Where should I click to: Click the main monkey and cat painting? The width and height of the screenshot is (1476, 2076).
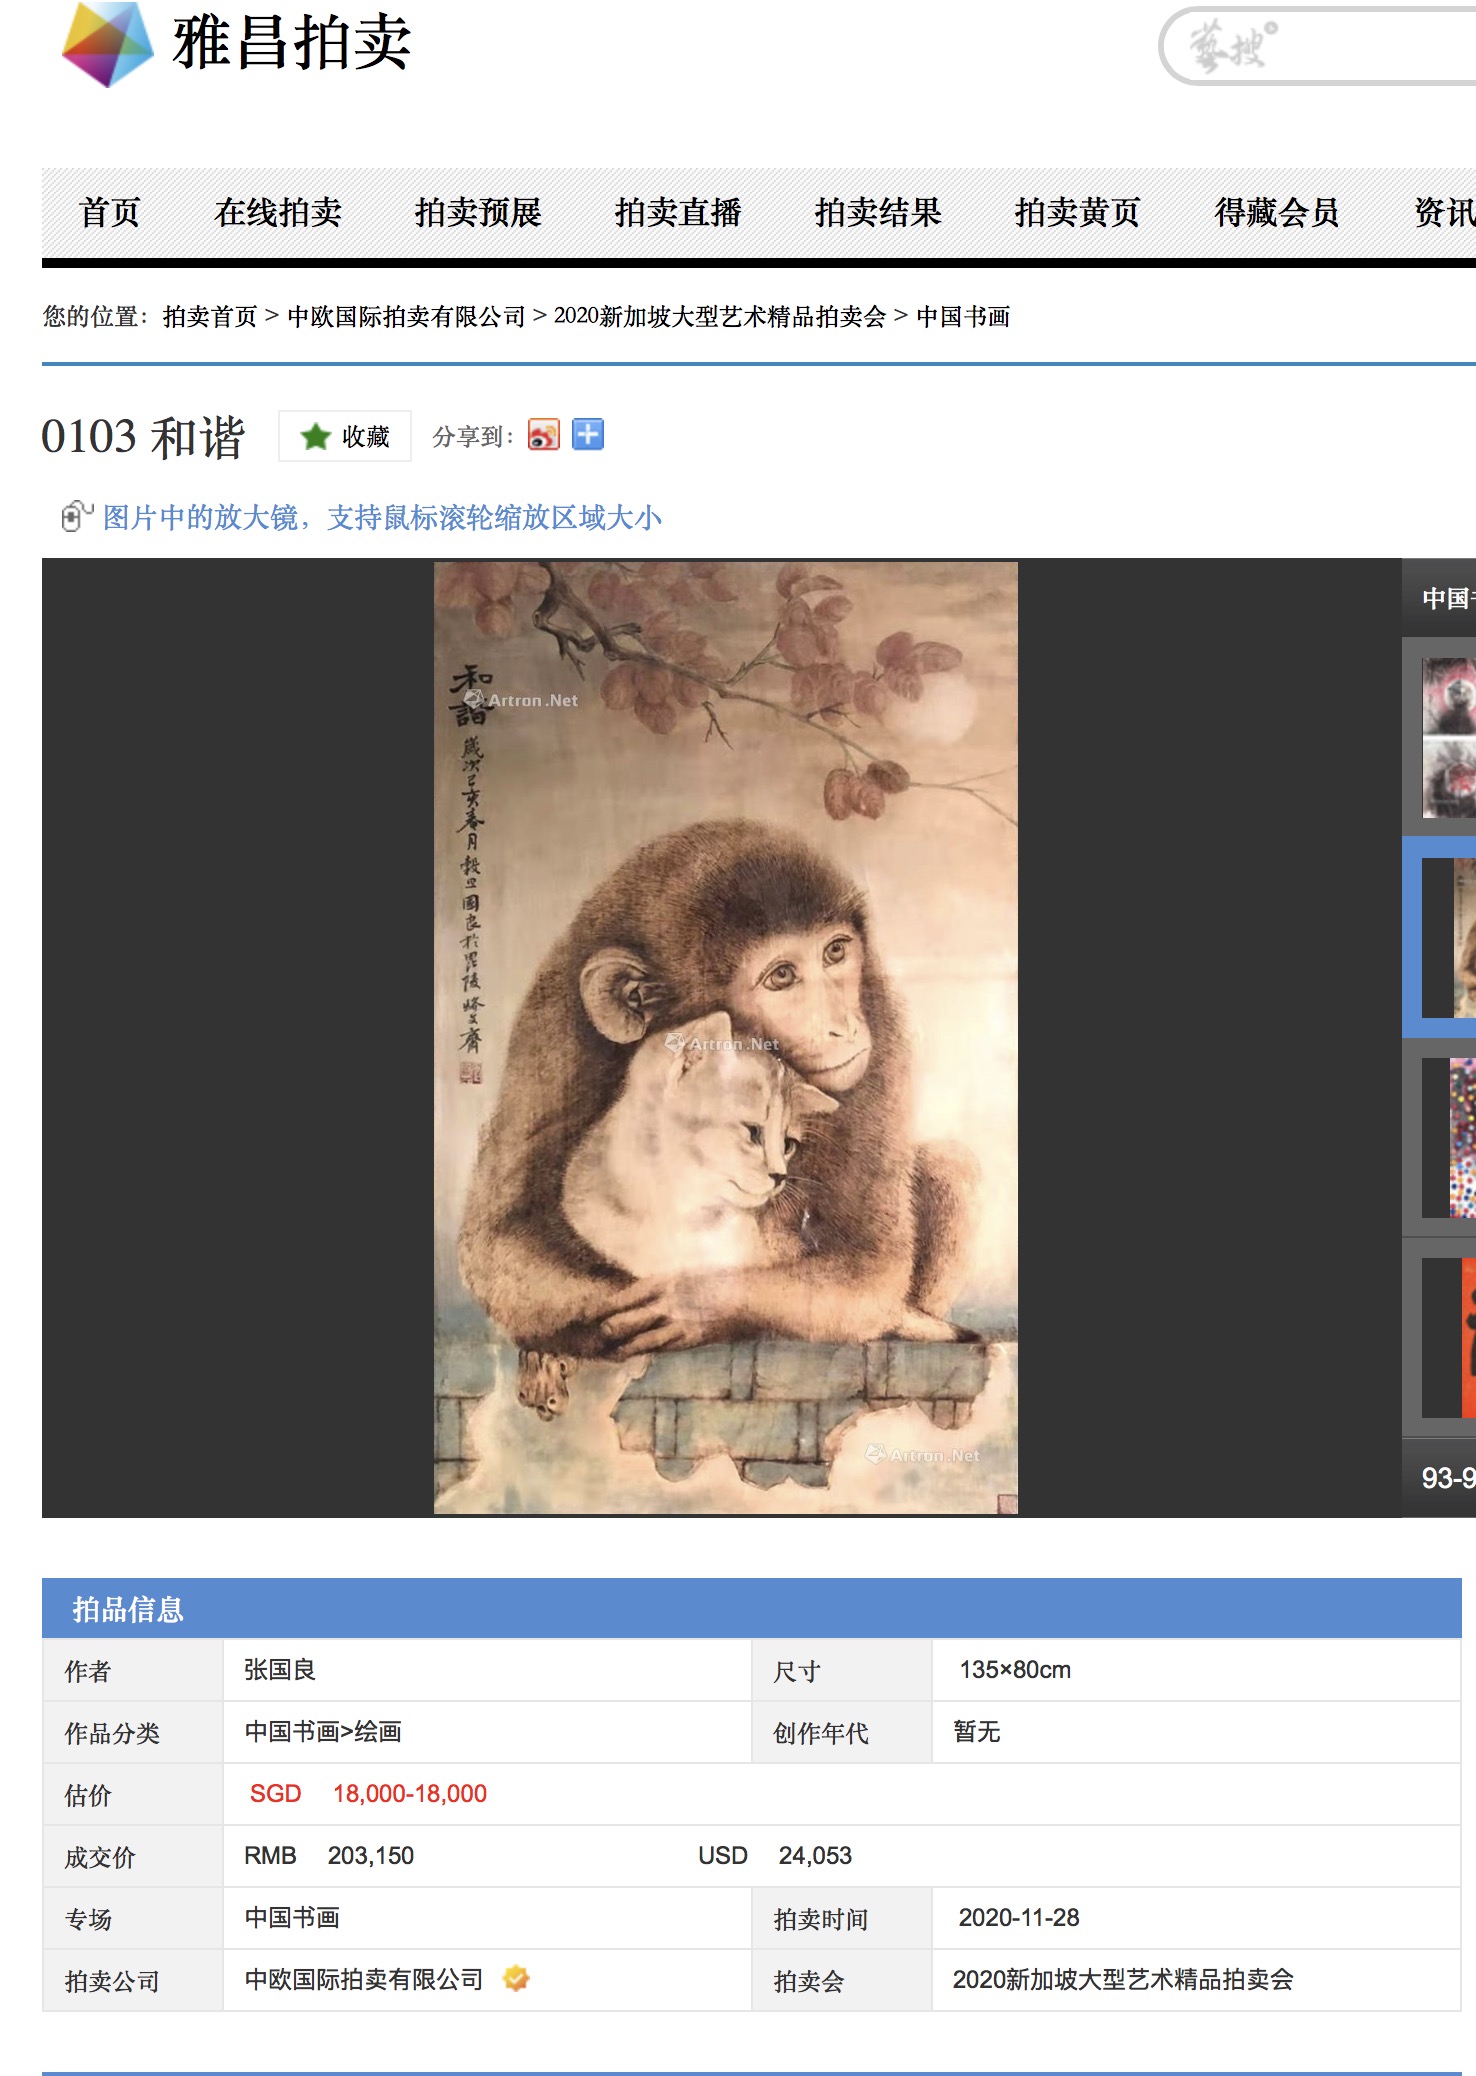726,1037
